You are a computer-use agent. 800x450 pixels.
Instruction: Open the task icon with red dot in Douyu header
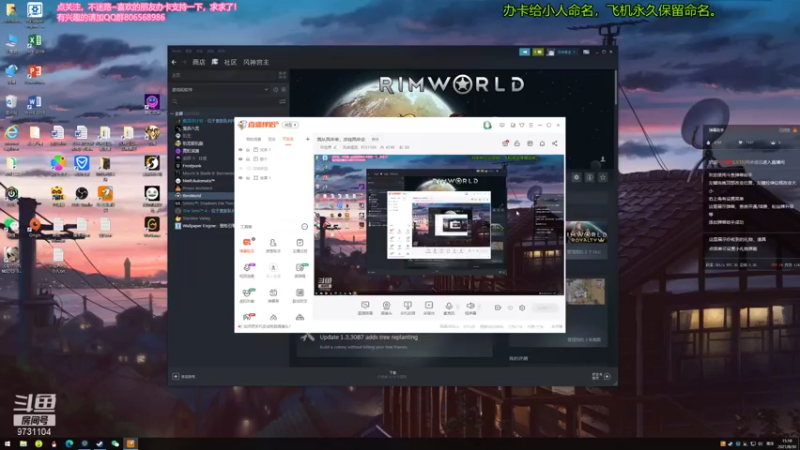(x=505, y=143)
